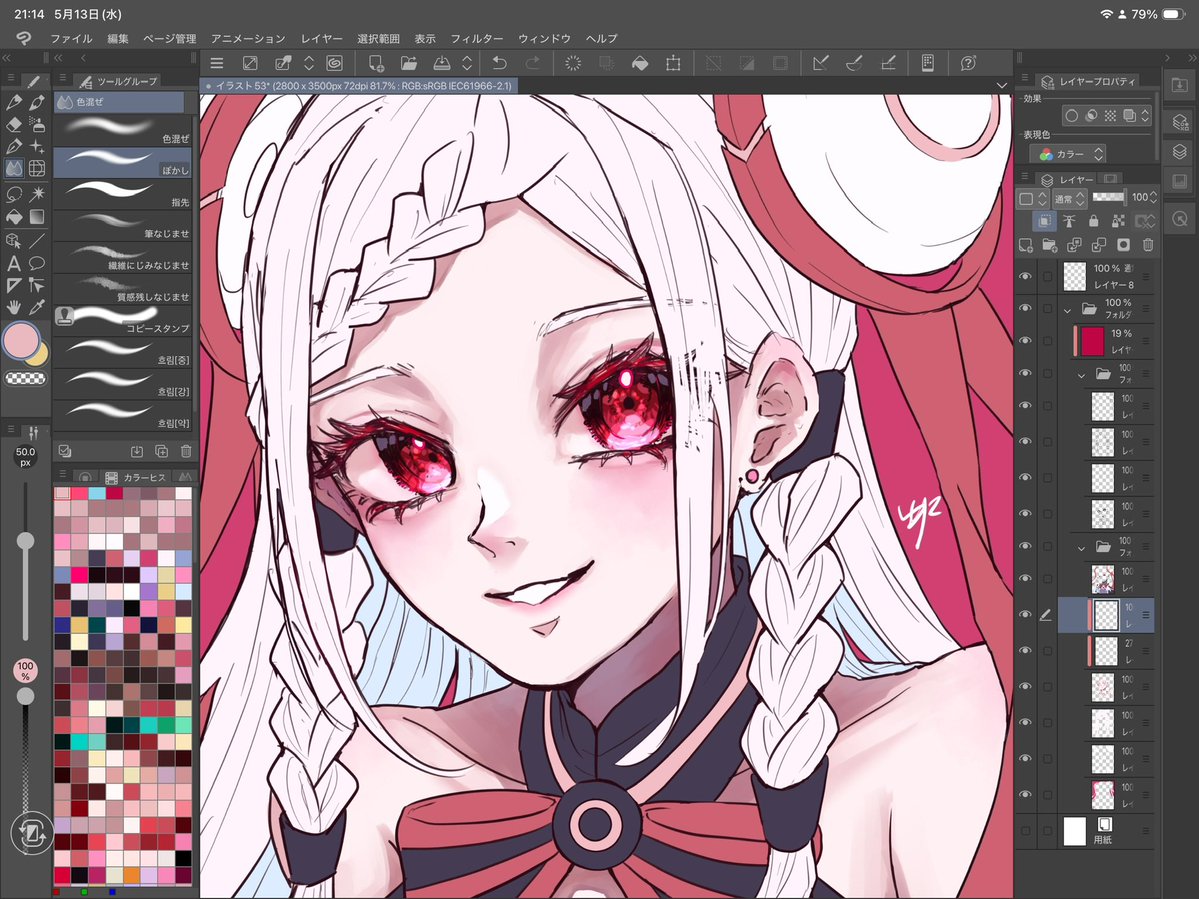Select the 筆なじませ sub tool
The height and width of the screenshot is (899, 1199).
[122, 226]
